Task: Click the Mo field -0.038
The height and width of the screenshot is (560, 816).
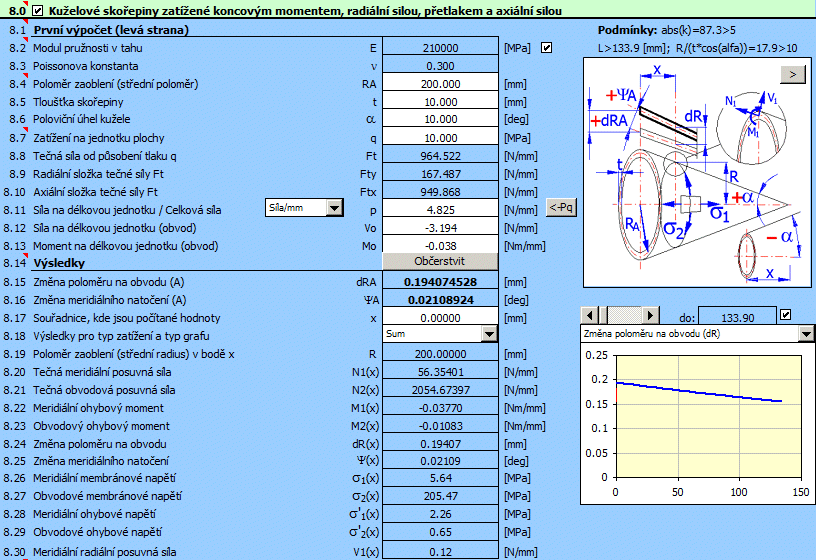Action: tap(440, 246)
